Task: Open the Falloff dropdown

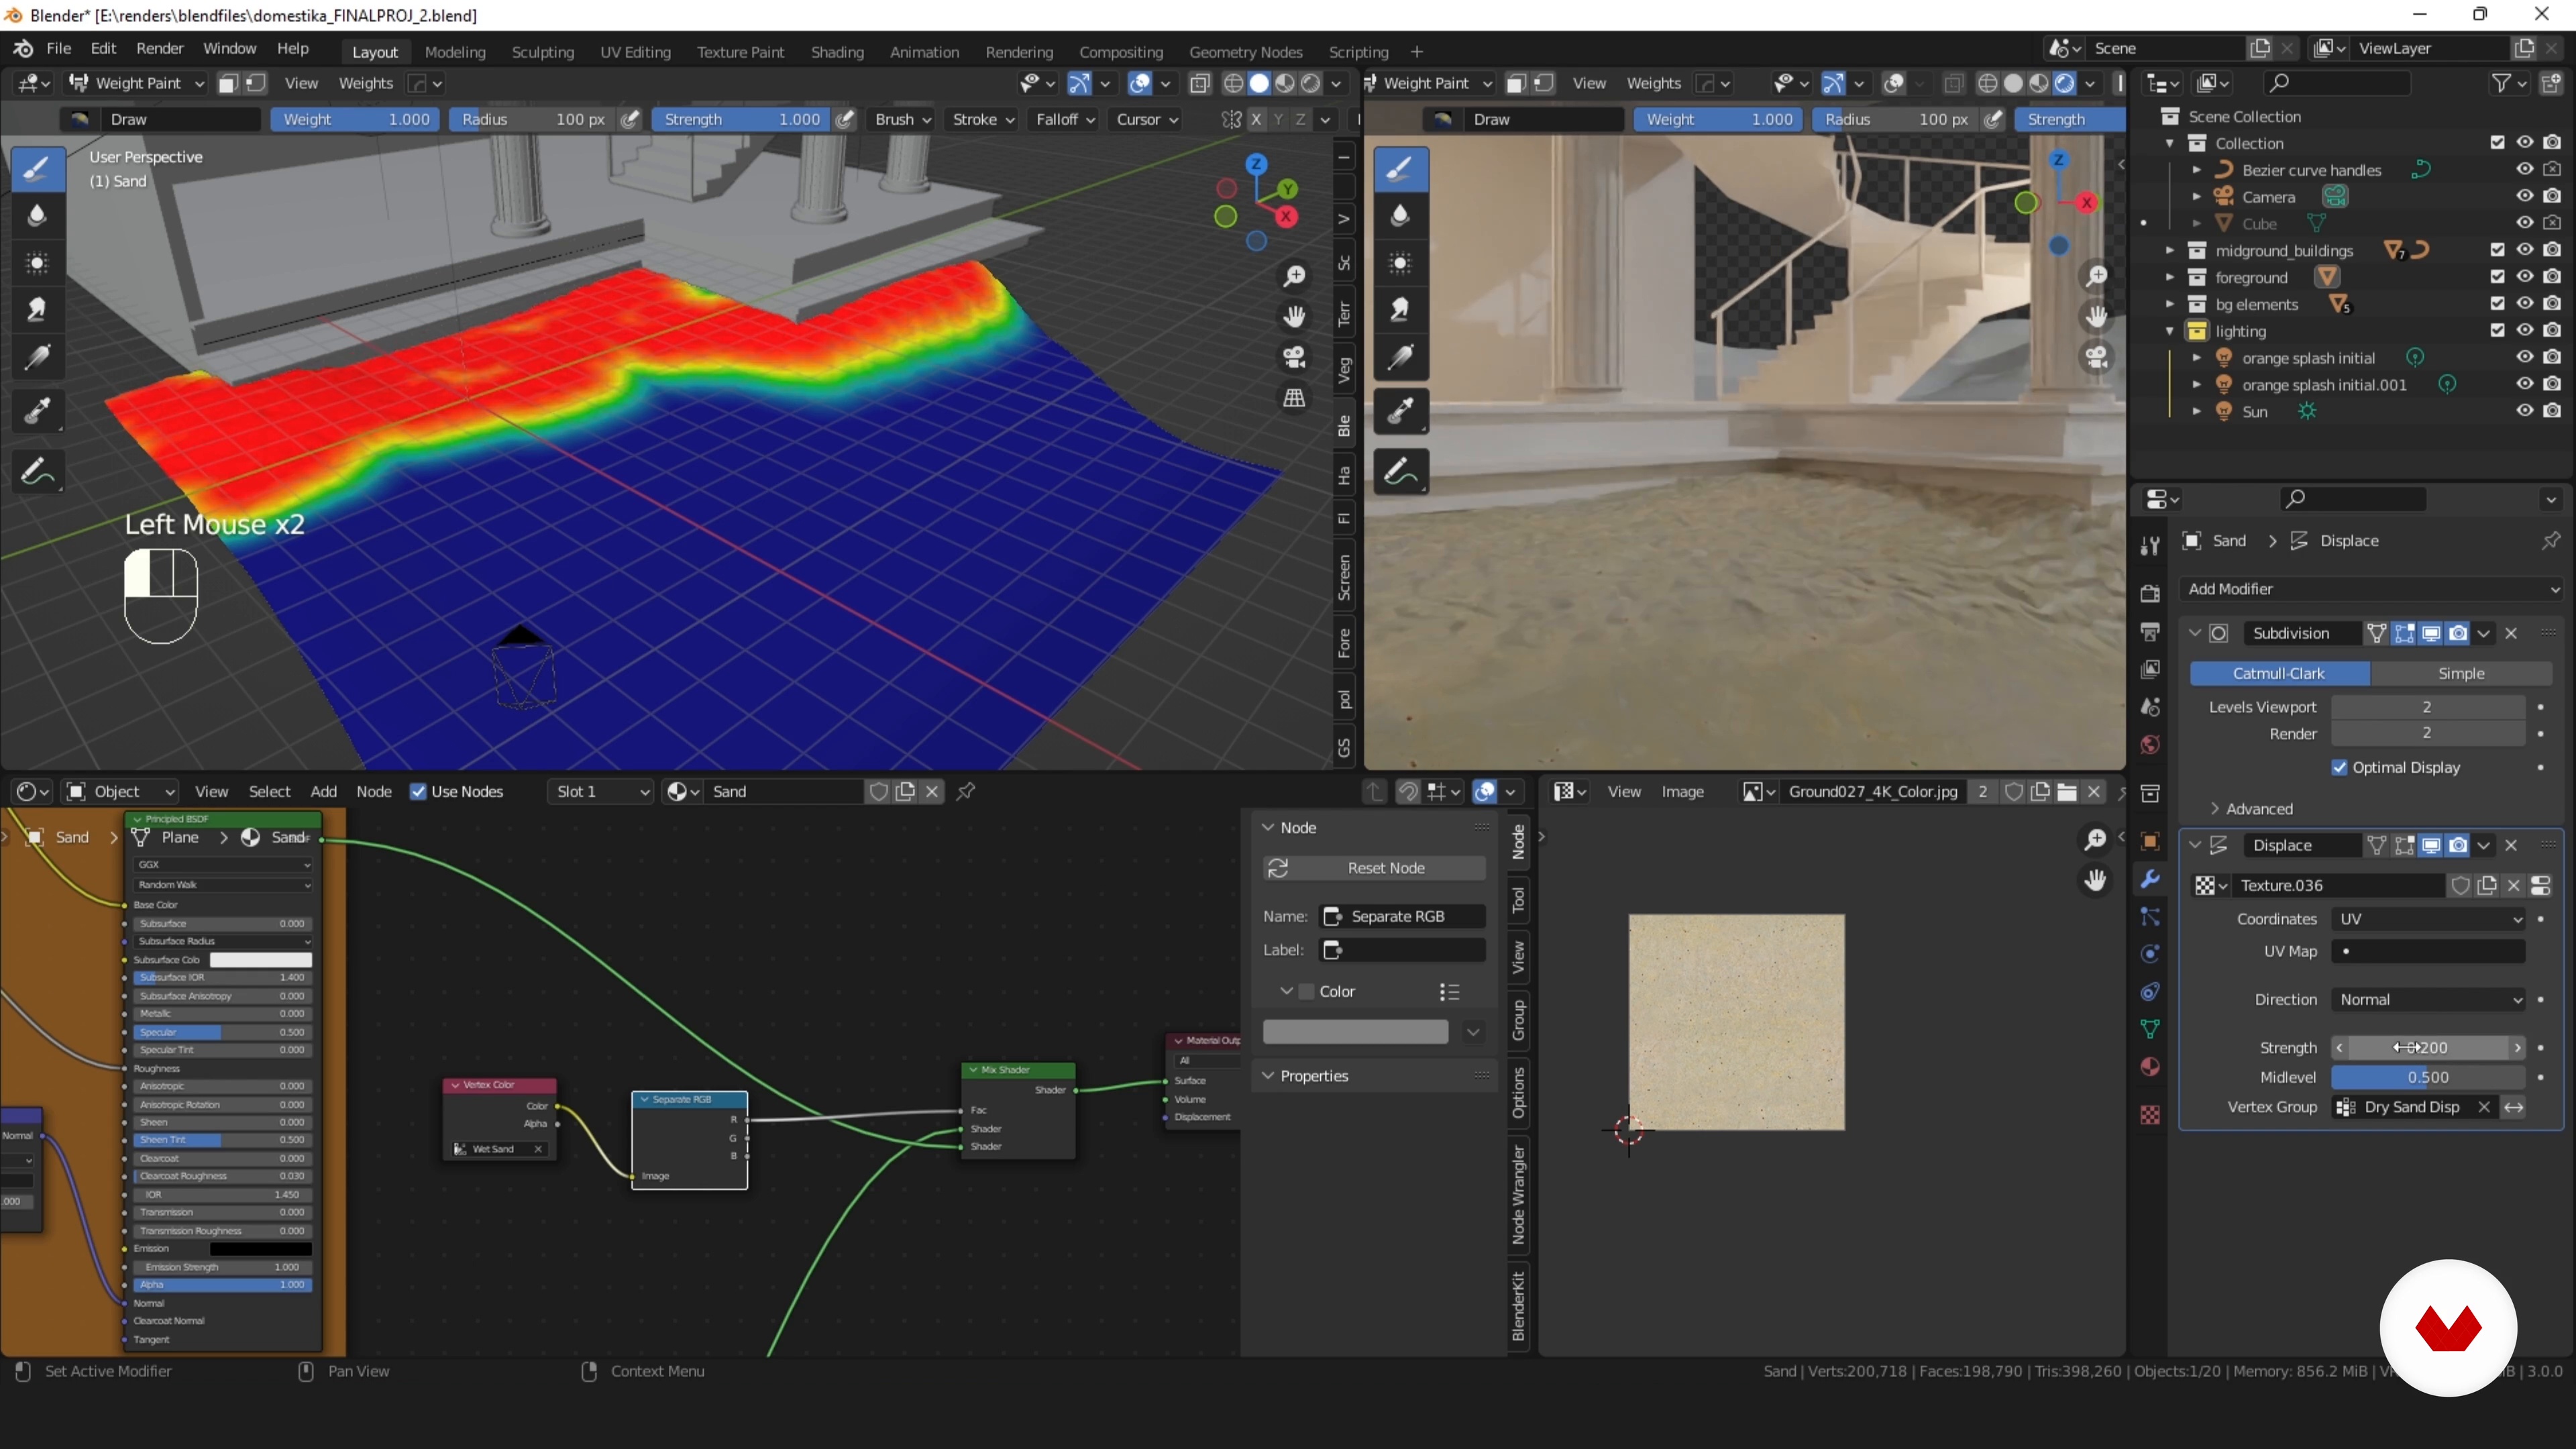Action: [1065, 119]
